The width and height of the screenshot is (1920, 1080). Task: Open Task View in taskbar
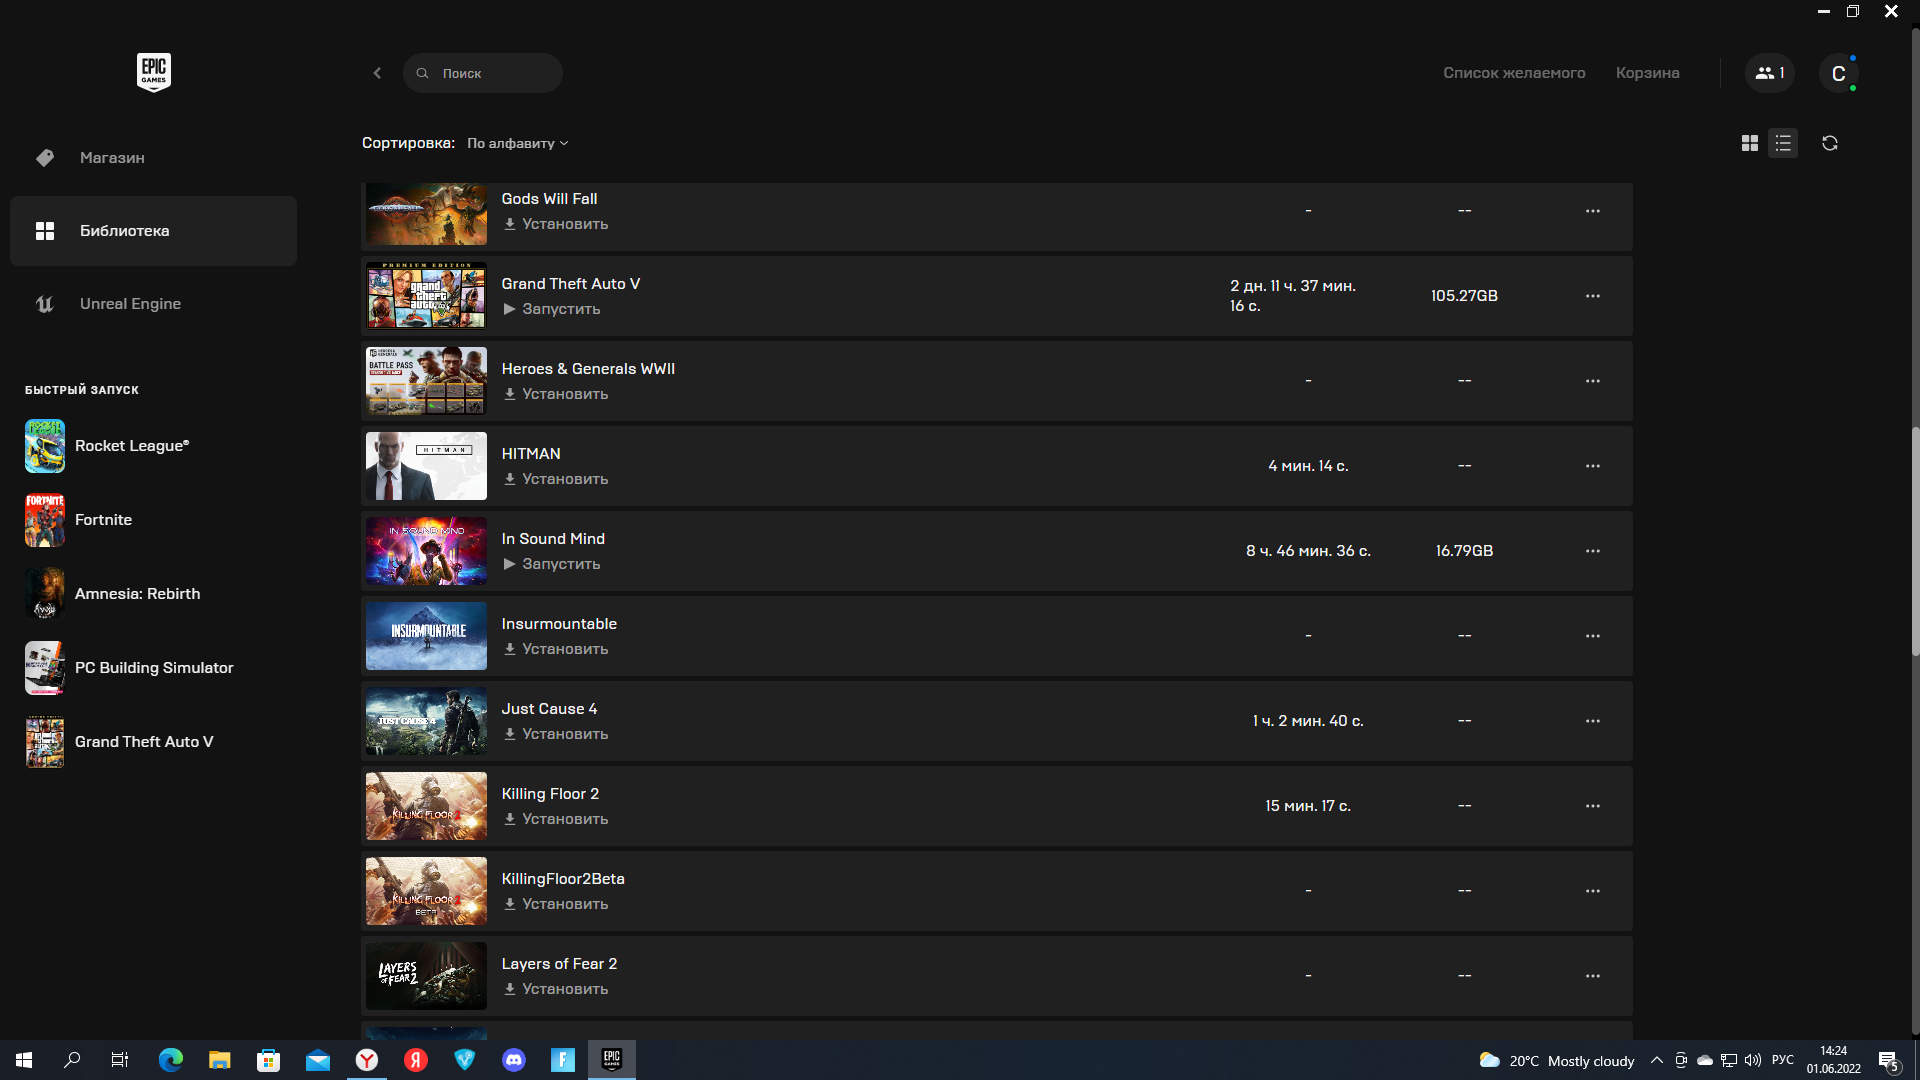pyautogui.click(x=119, y=1060)
